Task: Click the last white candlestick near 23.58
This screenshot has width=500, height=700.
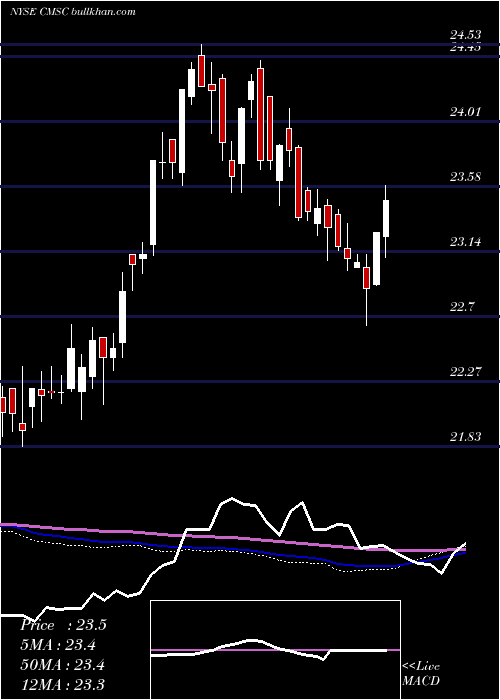Action: (386, 219)
